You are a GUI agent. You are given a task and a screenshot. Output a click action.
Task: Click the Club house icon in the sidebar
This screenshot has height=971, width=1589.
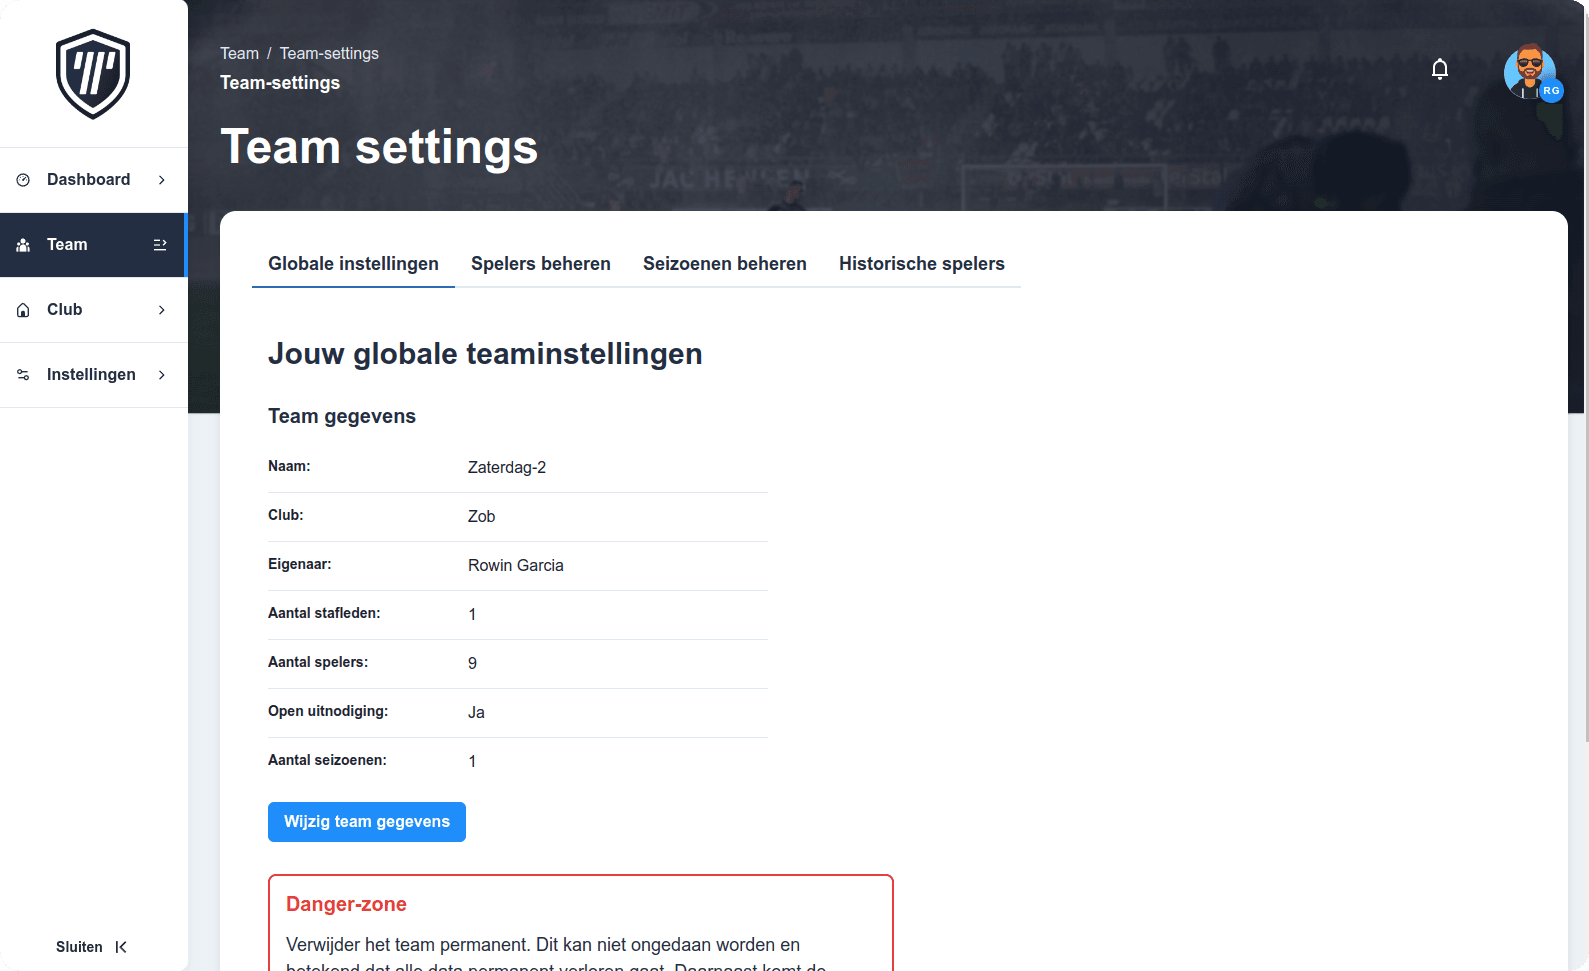point(22,309)
